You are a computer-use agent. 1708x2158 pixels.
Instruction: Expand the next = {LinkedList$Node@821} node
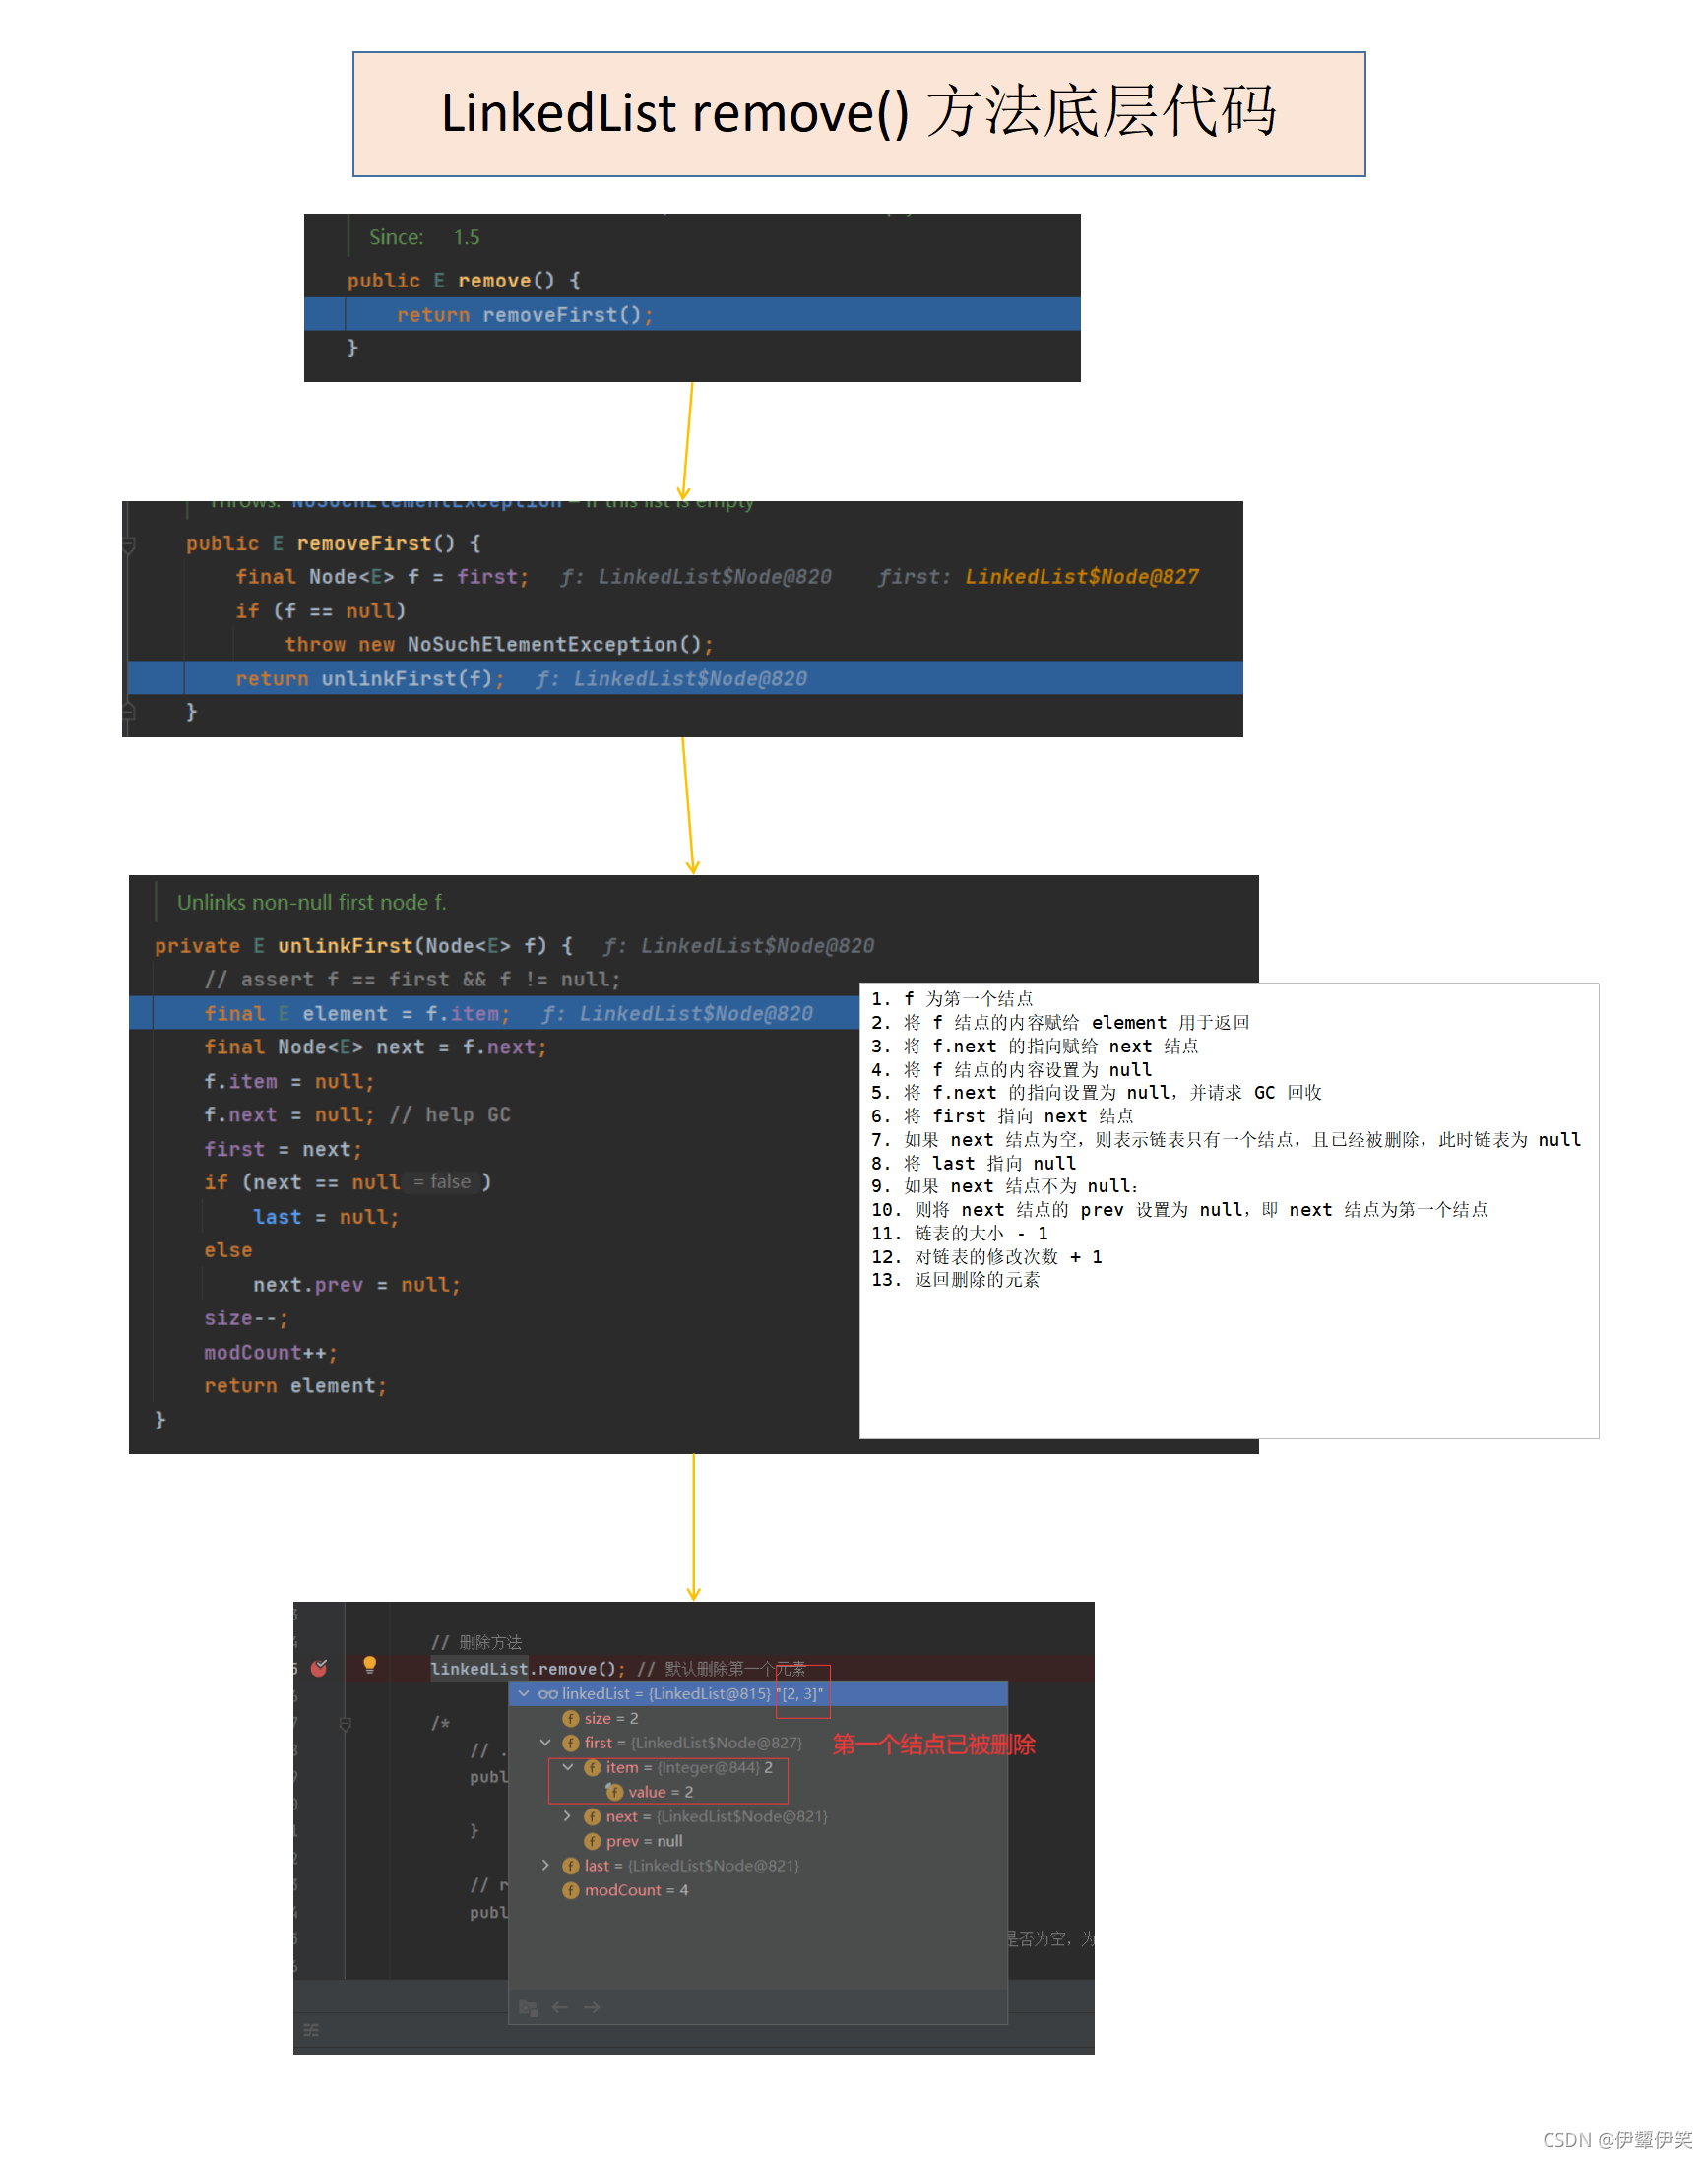pos(568,1816)
